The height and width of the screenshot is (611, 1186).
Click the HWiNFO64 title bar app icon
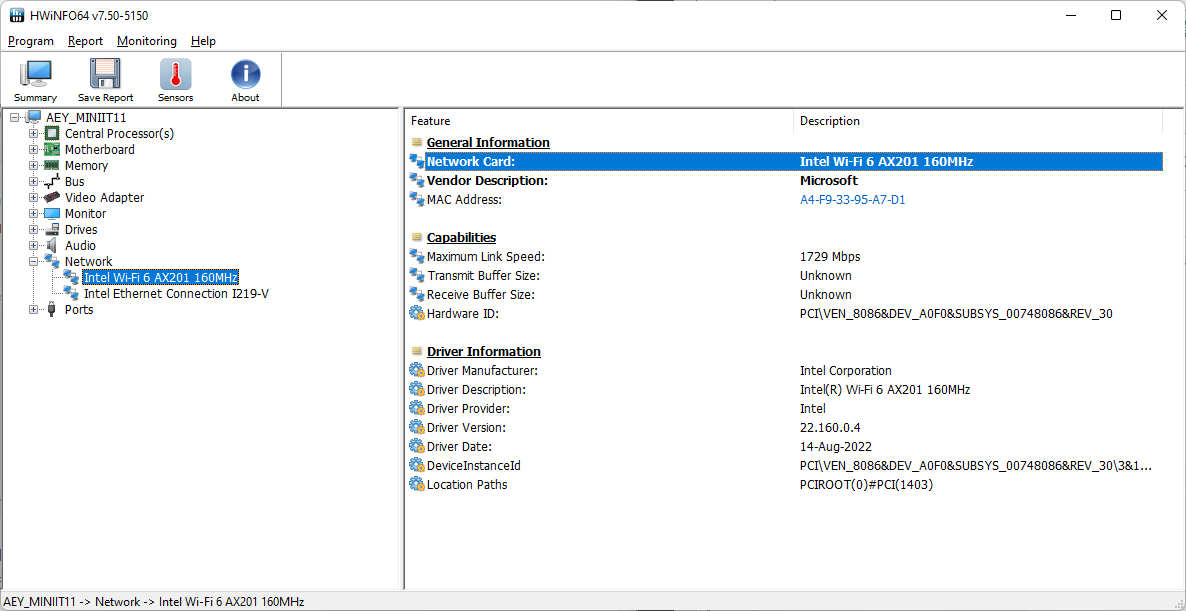[17, 15]
